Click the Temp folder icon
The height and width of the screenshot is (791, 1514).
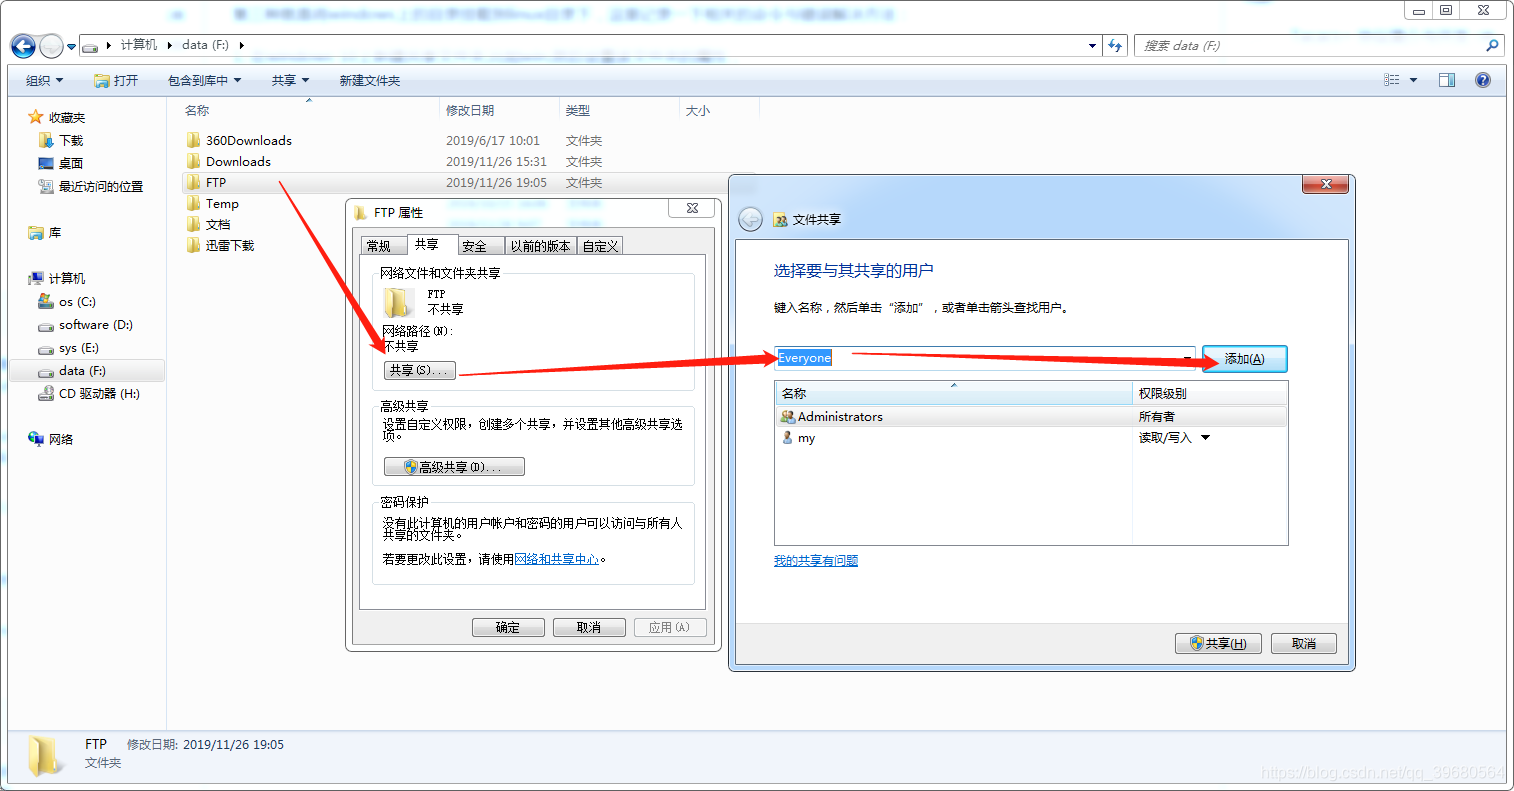pos(194,203)
